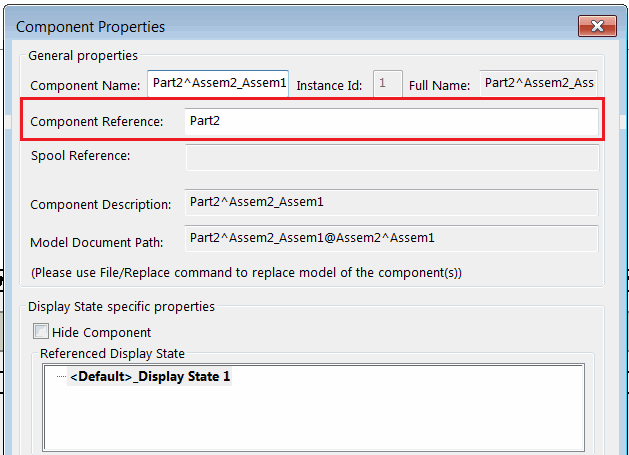
Task: Toggle the Hide Component checkbox
Action: pos(41,332)
